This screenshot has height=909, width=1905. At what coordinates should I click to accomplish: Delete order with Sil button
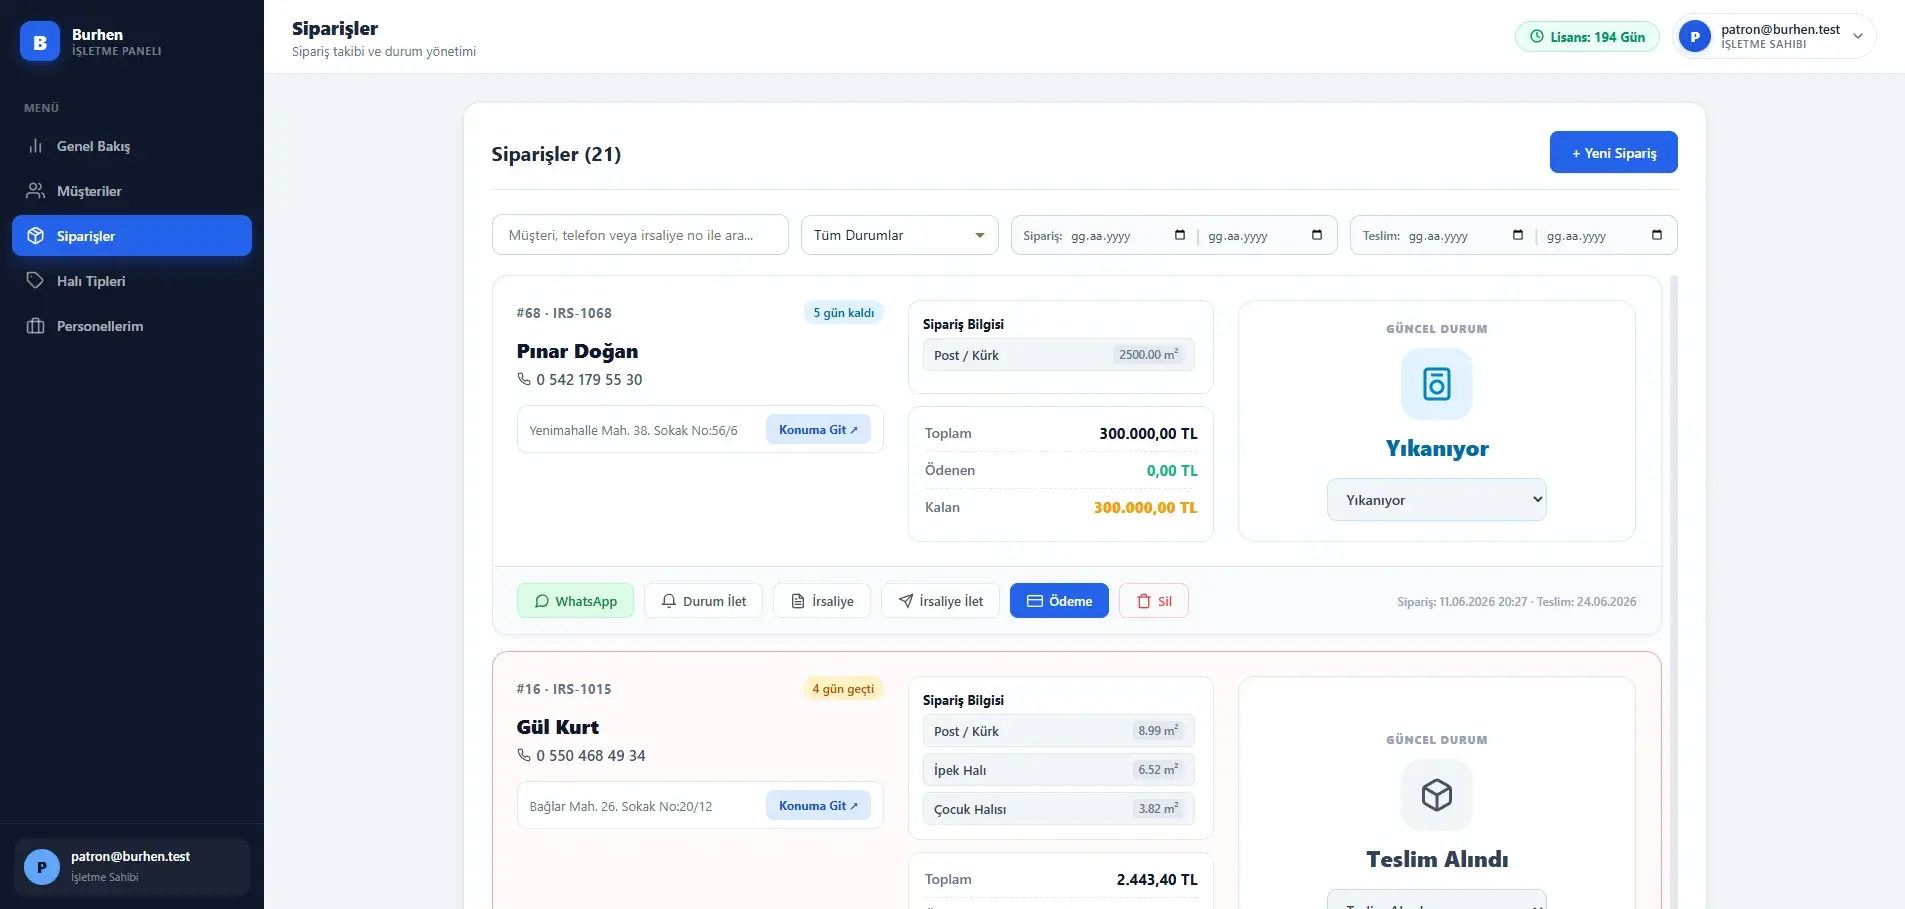pos(1154,601)
